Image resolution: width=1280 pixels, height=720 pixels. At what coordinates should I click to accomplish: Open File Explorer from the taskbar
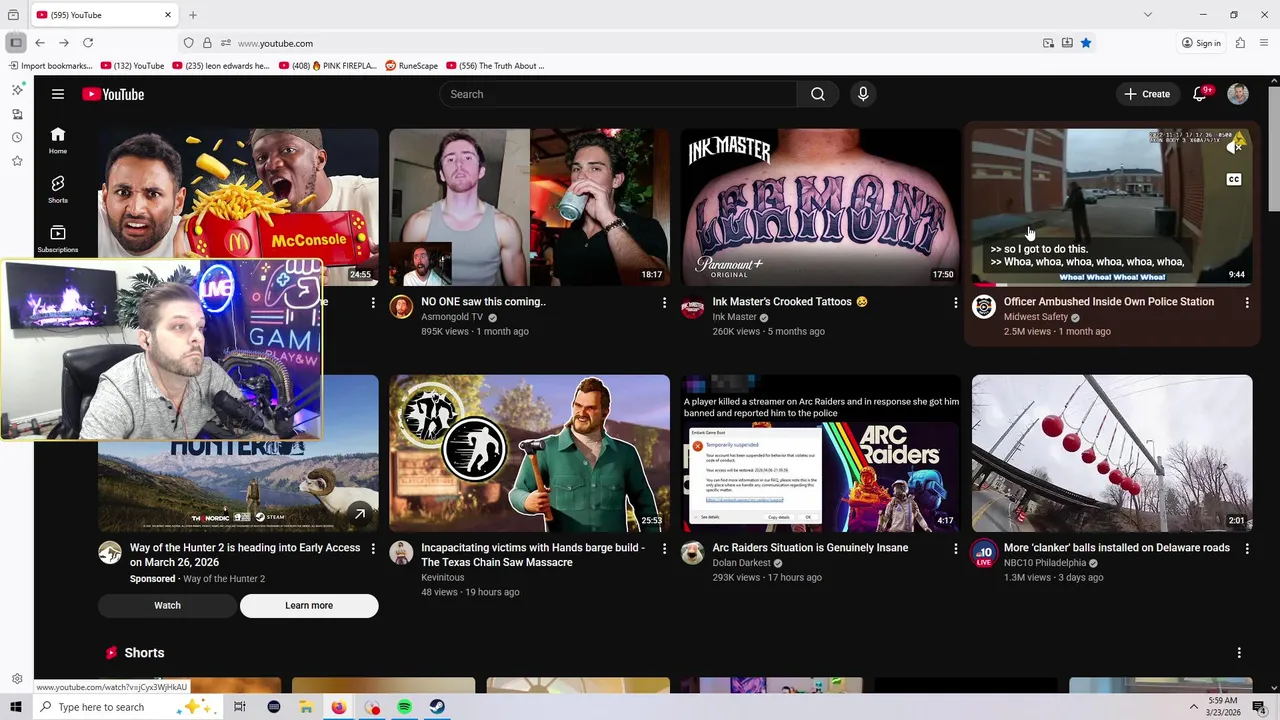pyautogui.click(x=306, y=707)
